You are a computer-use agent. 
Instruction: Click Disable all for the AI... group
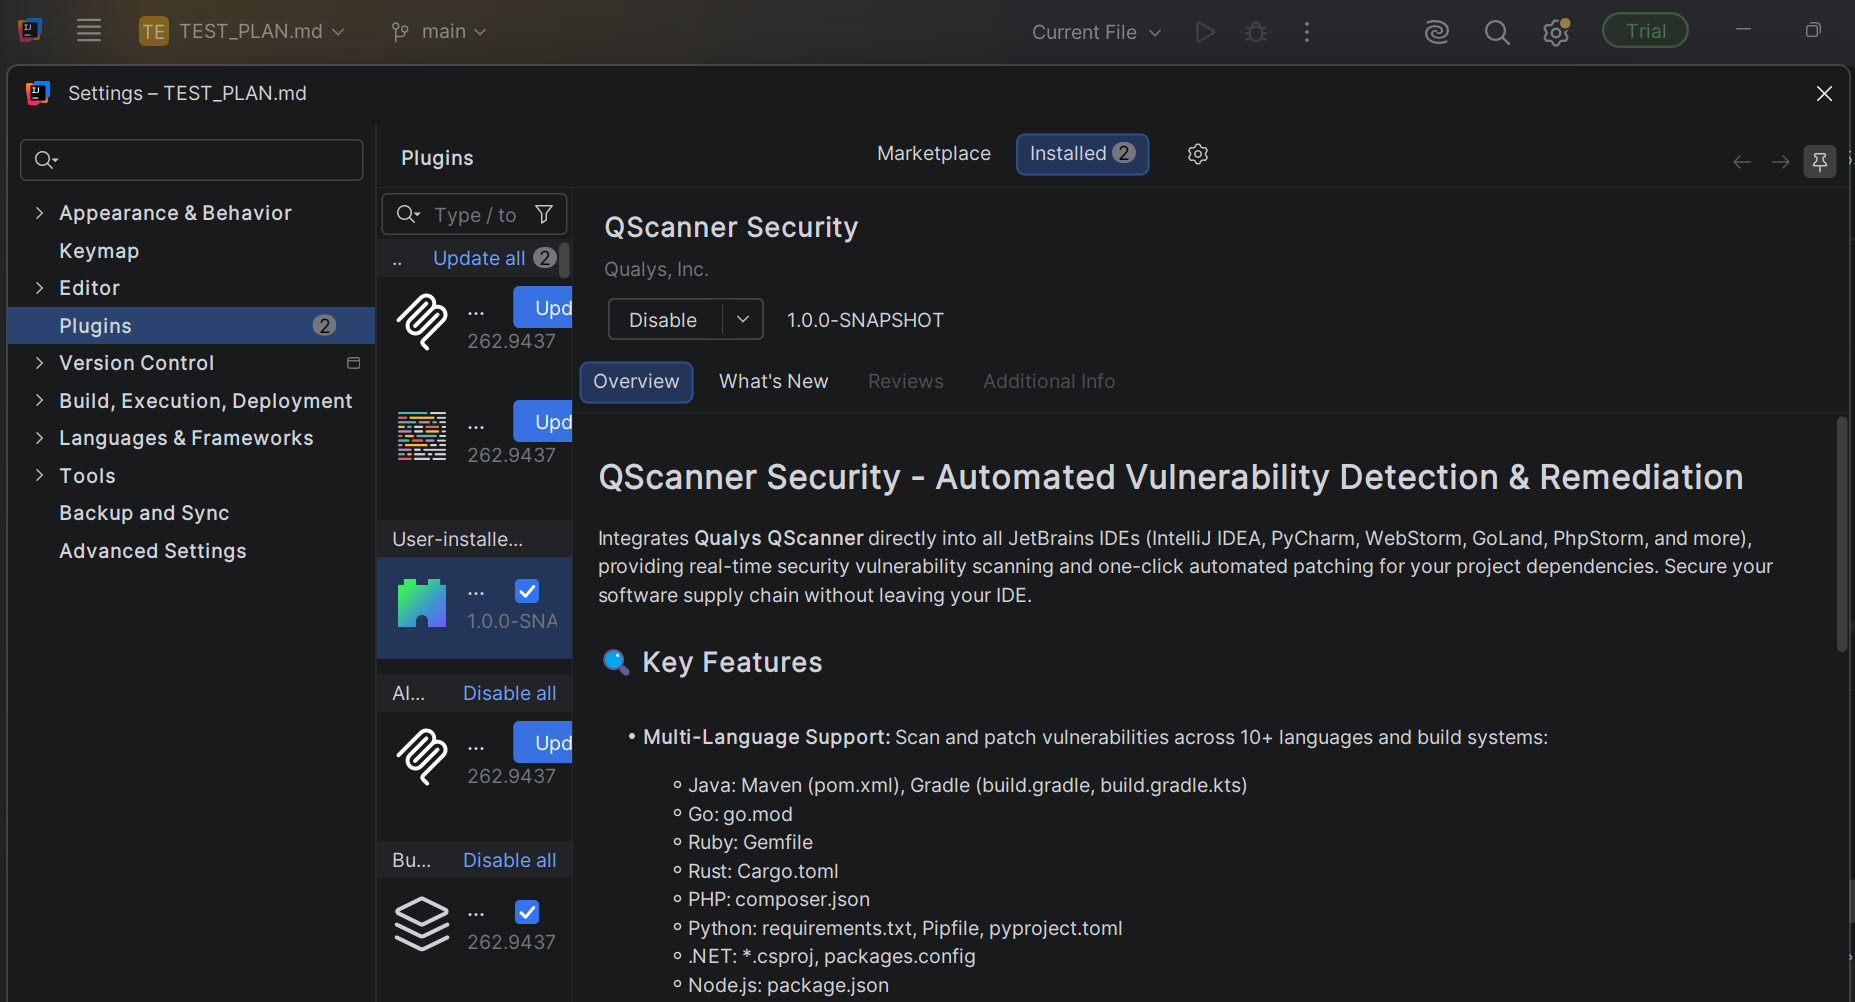(x=509, y=693)
